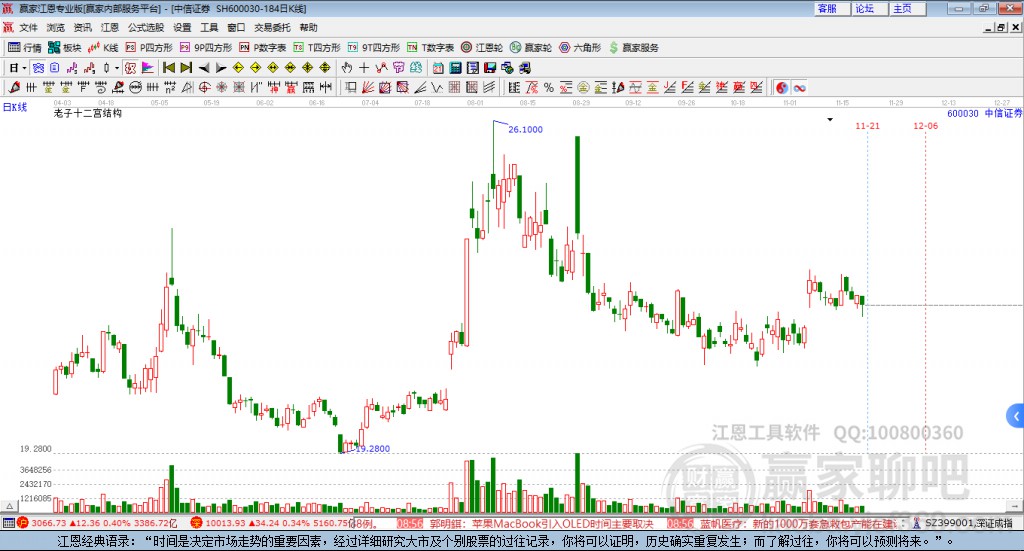Open the 六角形 hexagon tool

(x=580, y=48)
